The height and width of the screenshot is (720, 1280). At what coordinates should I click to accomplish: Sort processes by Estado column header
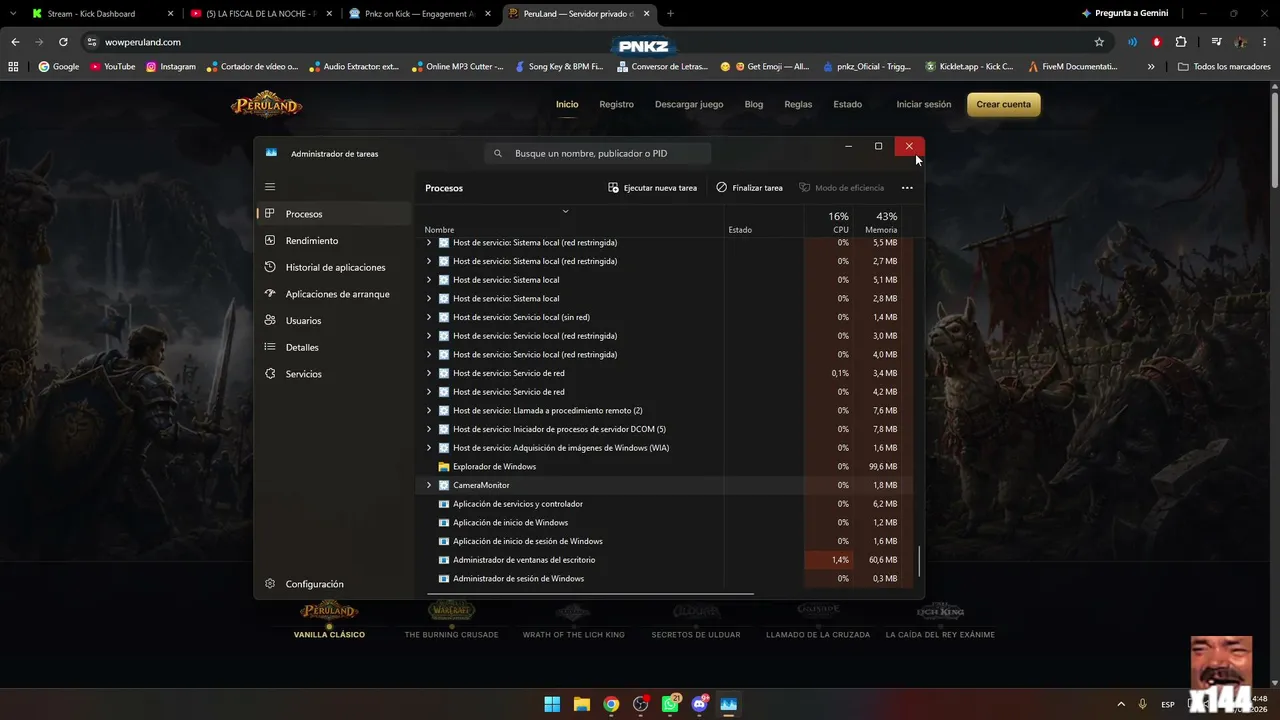click(764, 222)
